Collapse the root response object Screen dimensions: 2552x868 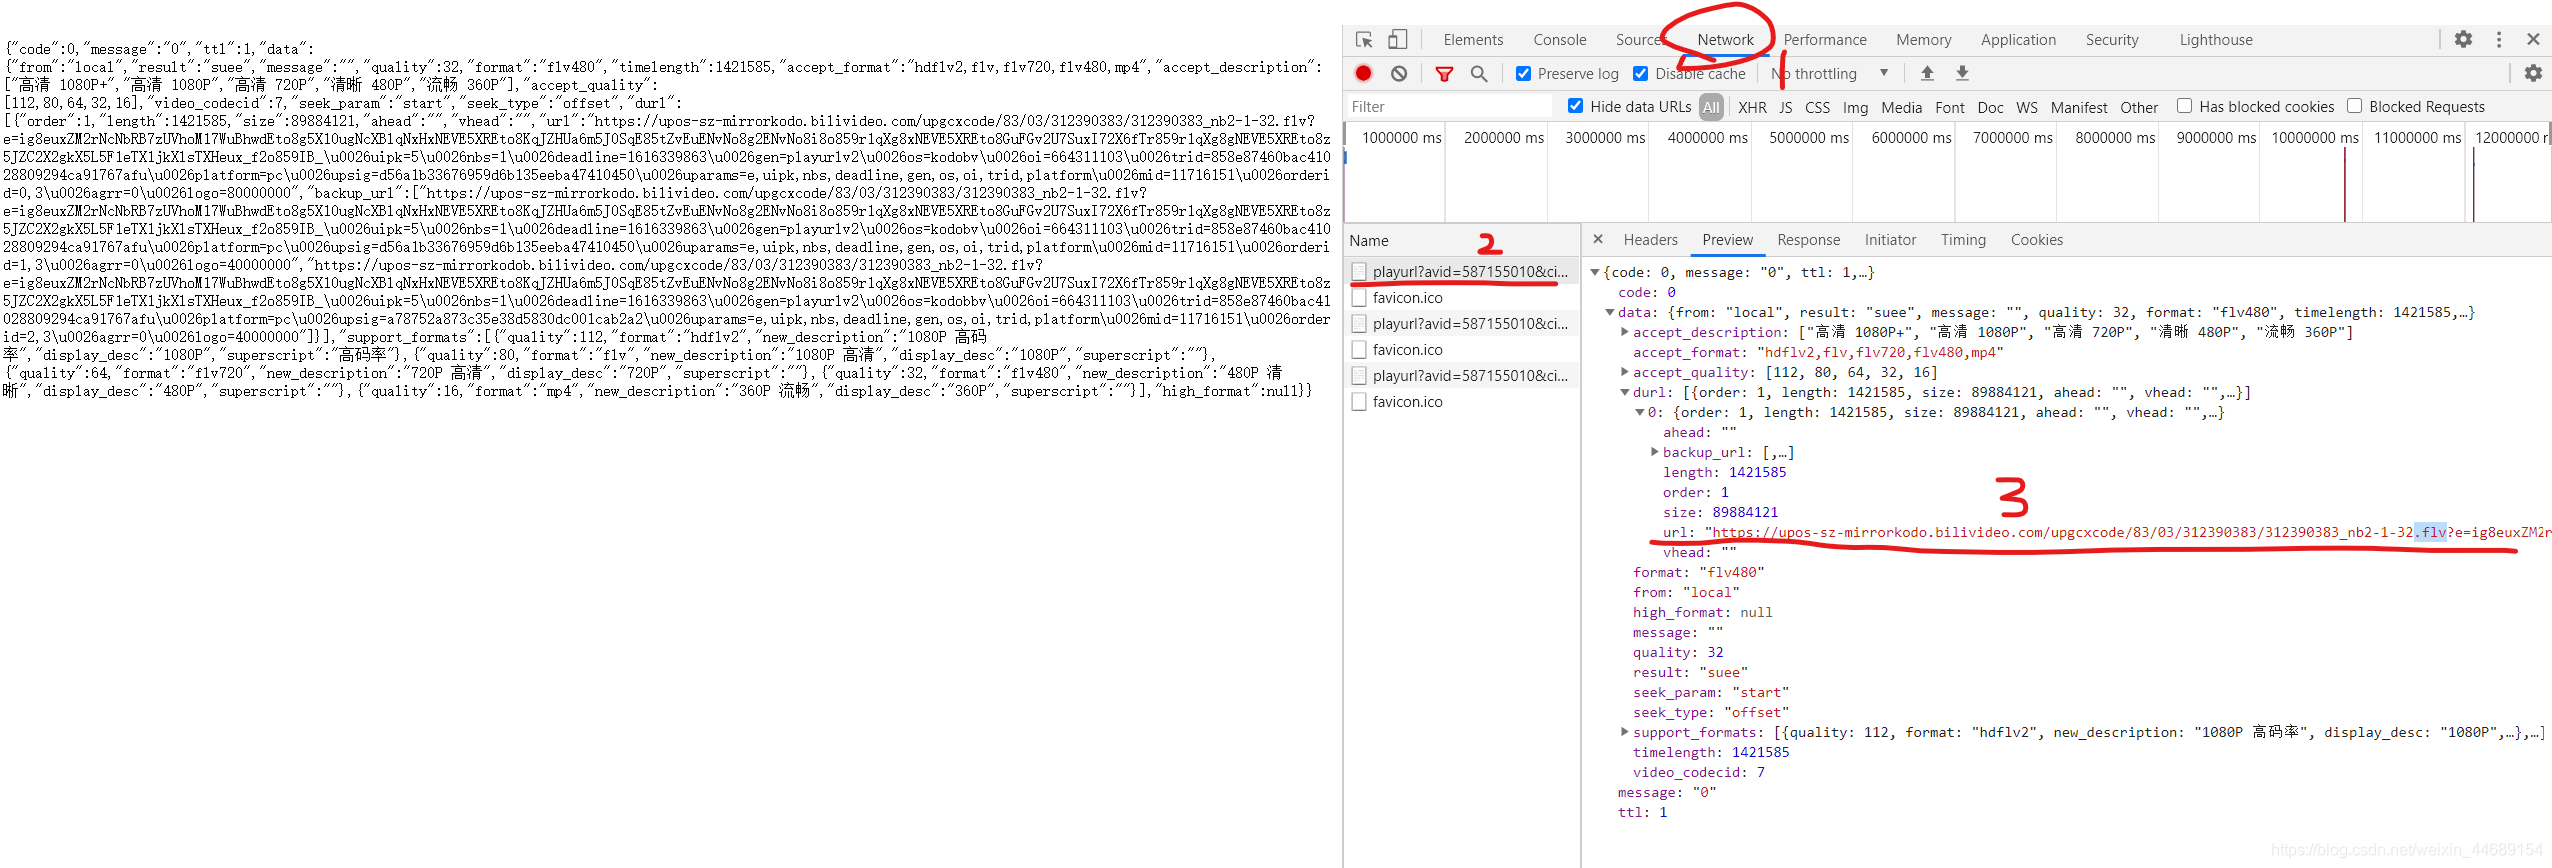pos(1595,272)
